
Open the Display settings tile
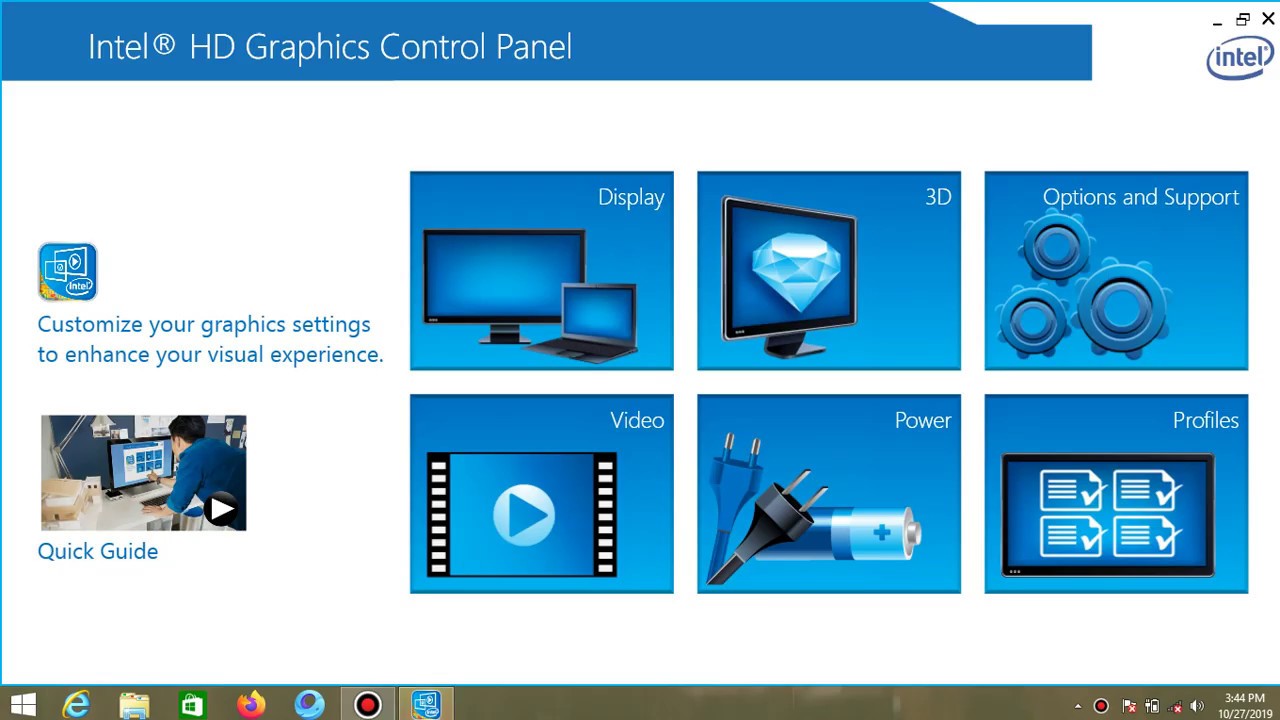541,270
